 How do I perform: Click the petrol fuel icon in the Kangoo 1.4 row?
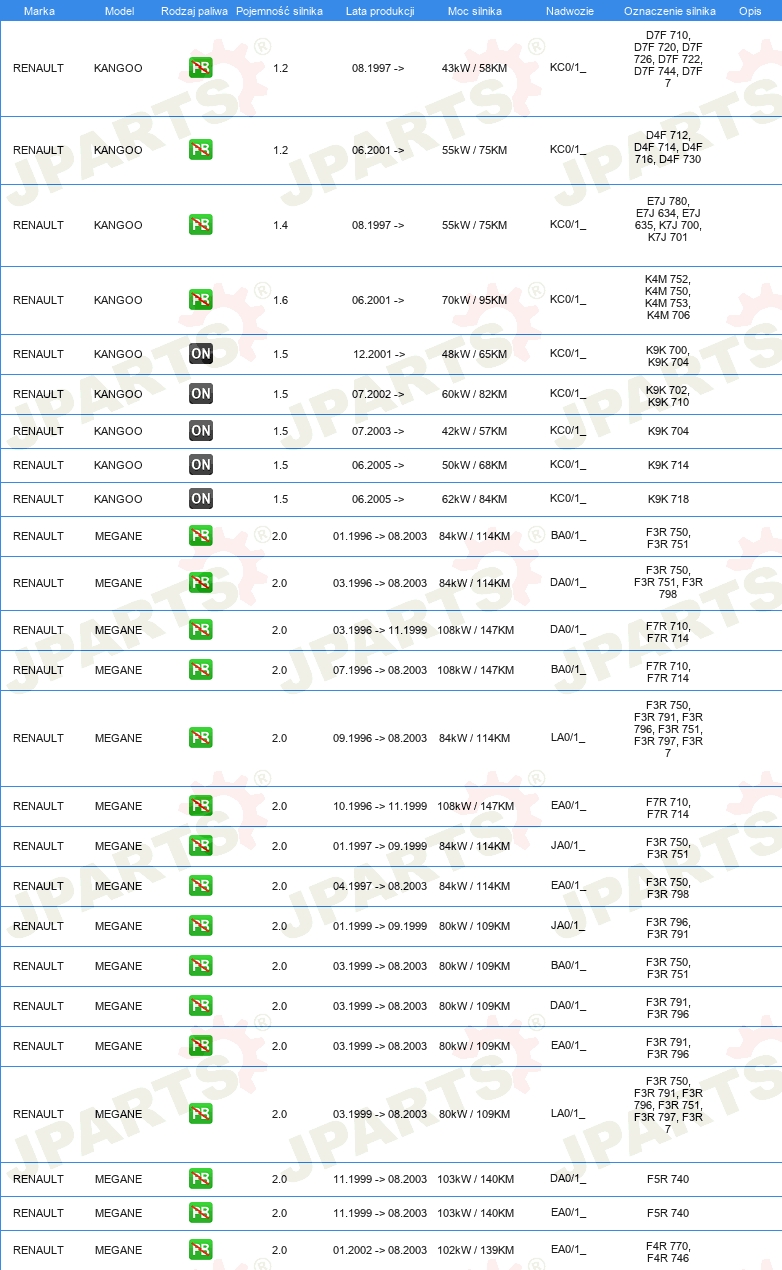pyautogui.click(x=201, y=225)
